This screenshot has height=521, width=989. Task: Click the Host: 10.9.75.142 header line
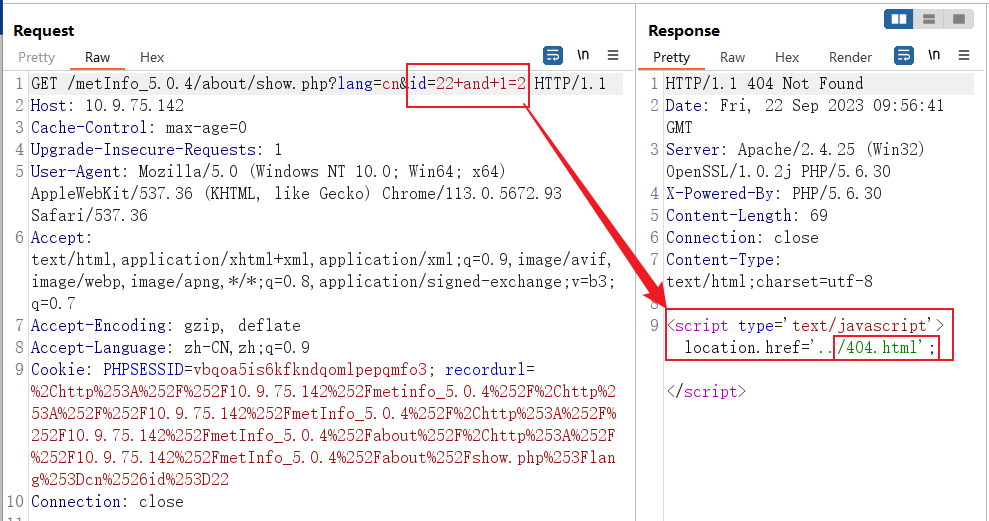pos(107,105)
